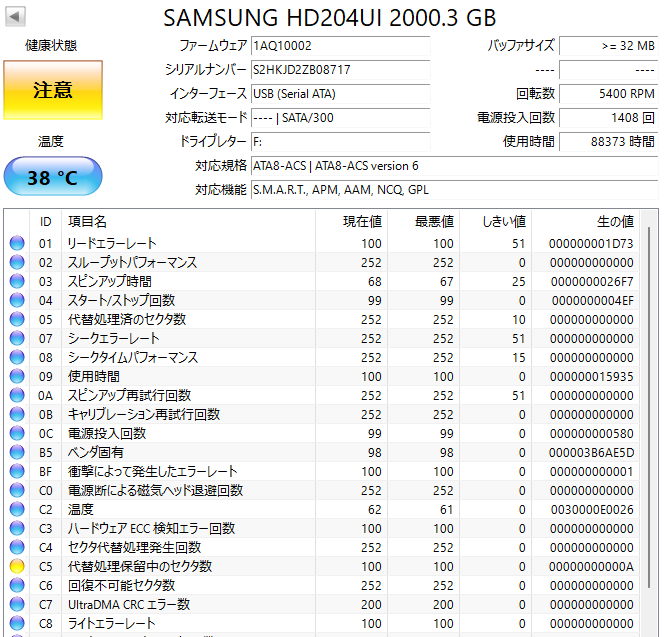Viewport: 664px width, 637px height.
Task: Click the firmware field 1AQ10002
Action: pyautogui.click(x=341, y=46)
